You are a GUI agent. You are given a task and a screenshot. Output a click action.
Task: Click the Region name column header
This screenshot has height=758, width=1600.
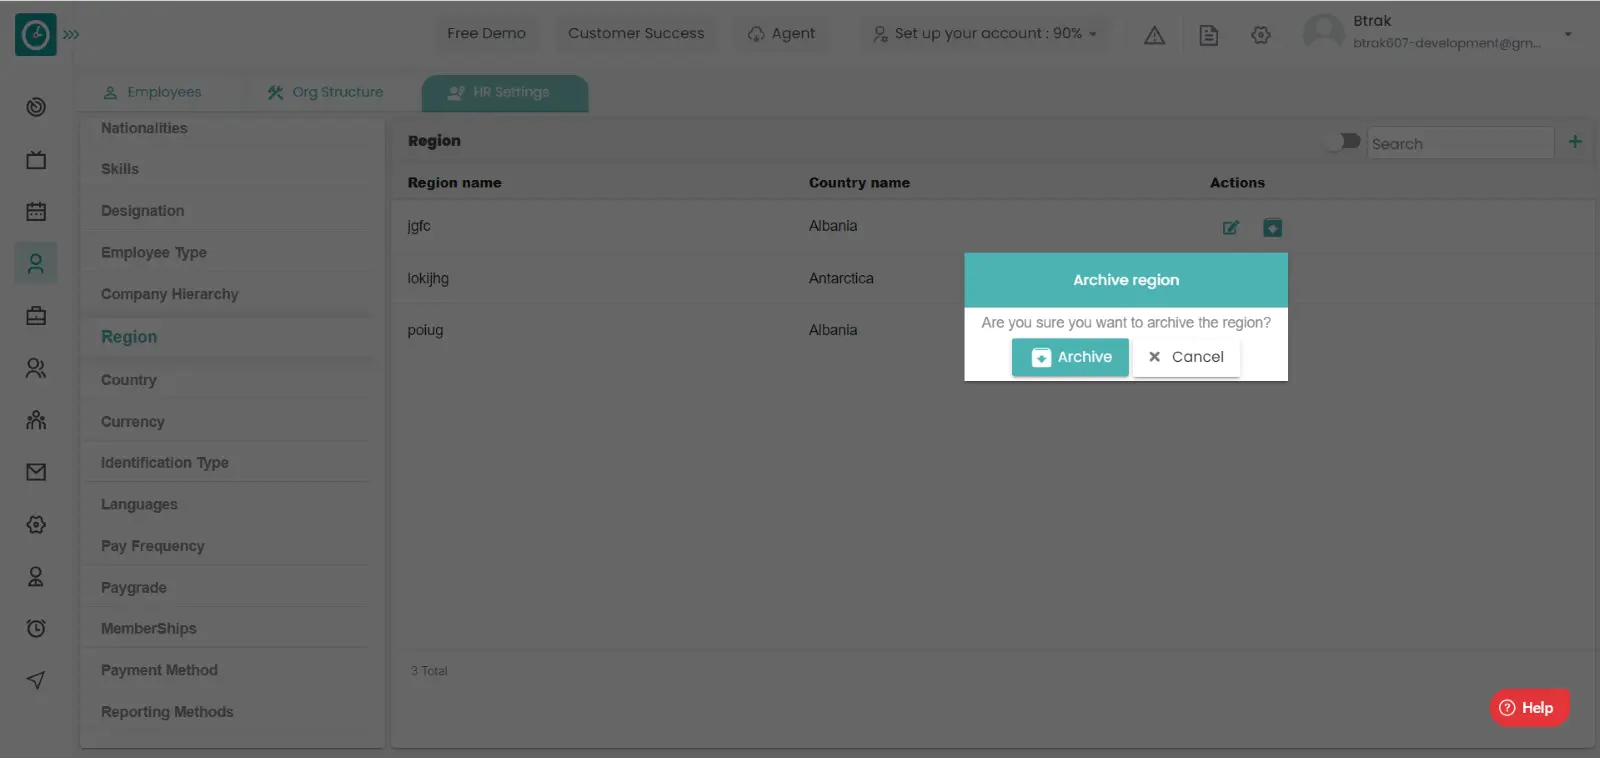(x=454, y=183)
